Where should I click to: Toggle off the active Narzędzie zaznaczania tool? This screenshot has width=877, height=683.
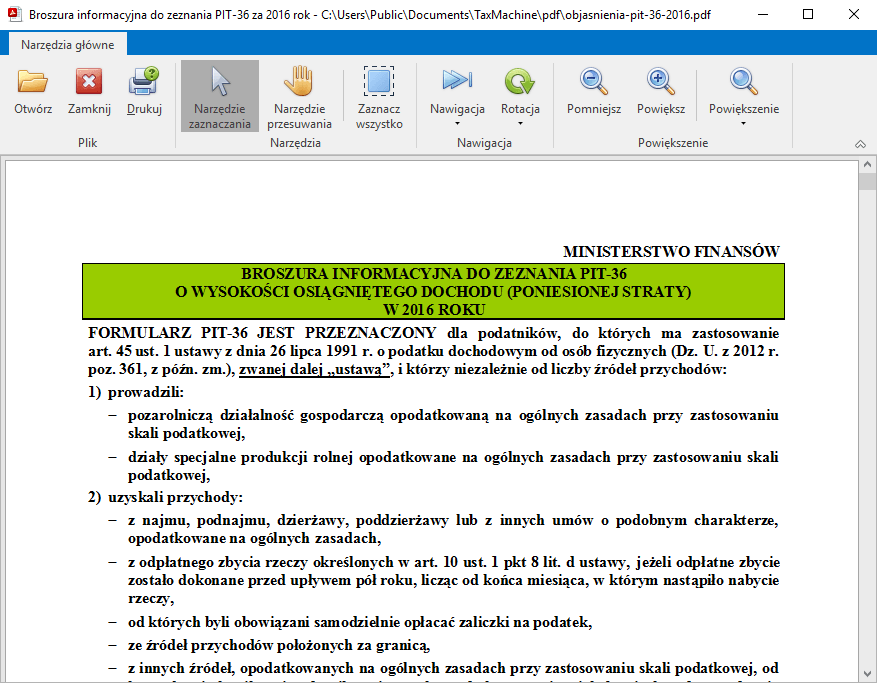click(219, 97)
